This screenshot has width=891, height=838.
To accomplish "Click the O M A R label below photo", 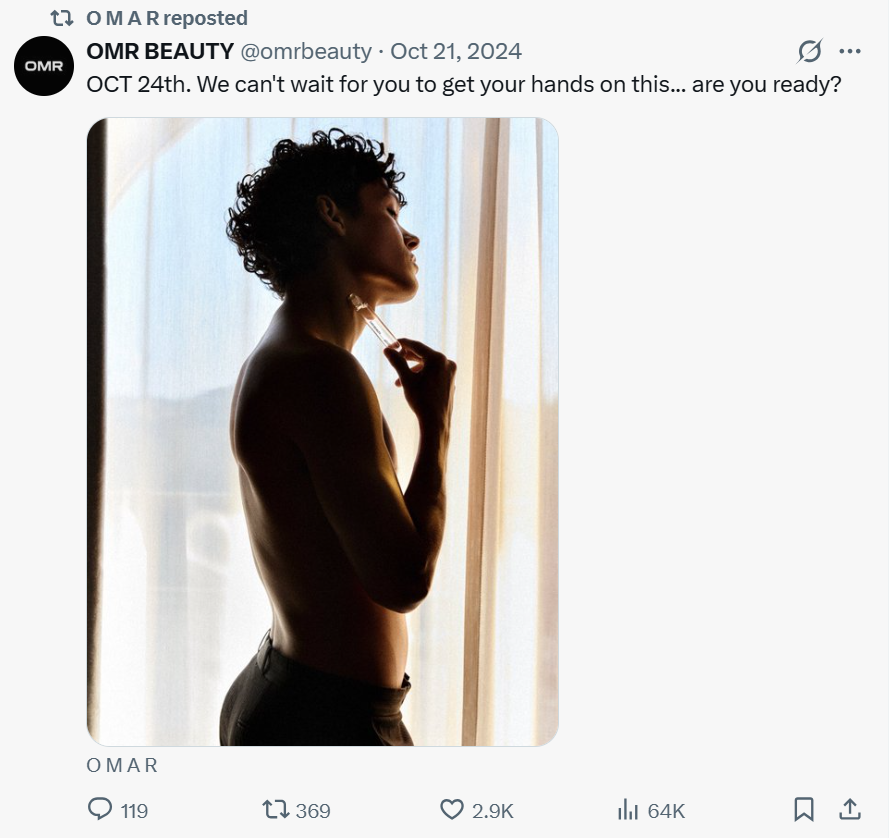I will [x=122, y=766].
